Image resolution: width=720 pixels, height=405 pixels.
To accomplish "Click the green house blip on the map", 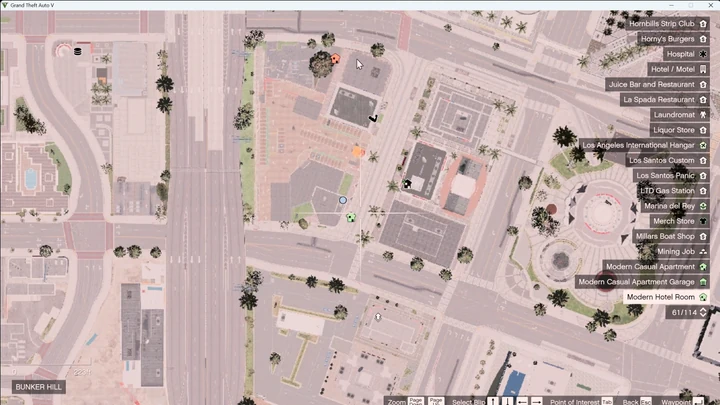I will (x=351, y=217).
